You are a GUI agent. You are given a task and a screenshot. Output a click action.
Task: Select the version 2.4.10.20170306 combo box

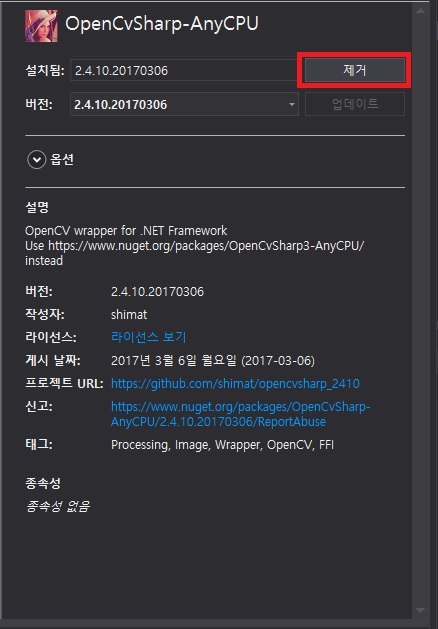(185, 105)
